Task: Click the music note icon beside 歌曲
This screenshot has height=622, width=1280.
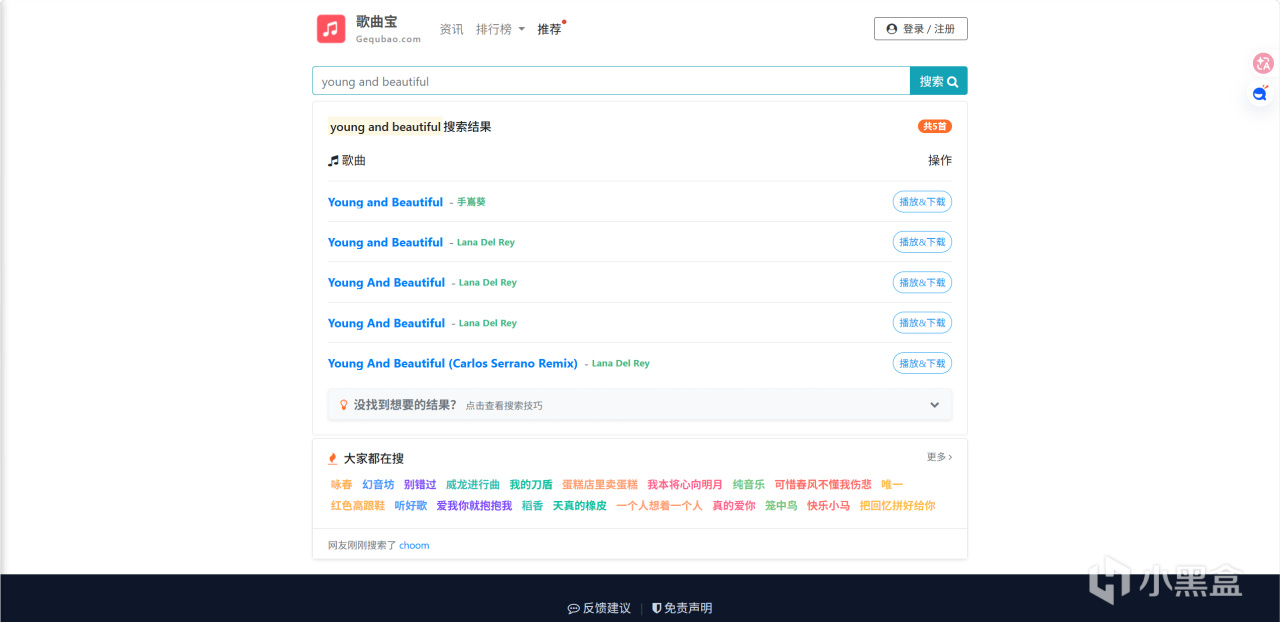Action: [x=333, y=160]
